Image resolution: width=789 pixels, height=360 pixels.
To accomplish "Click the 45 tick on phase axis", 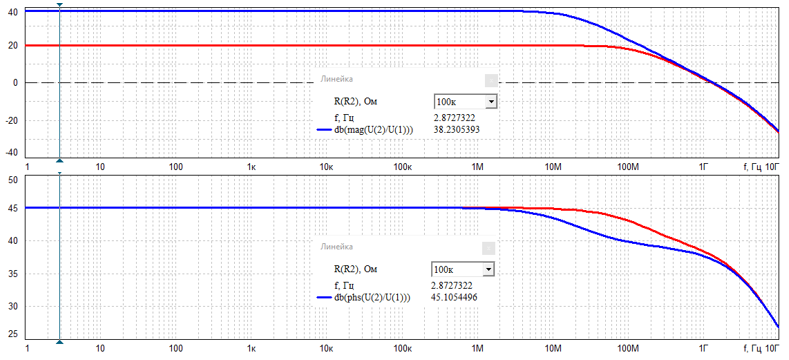I will pos(14,207).
